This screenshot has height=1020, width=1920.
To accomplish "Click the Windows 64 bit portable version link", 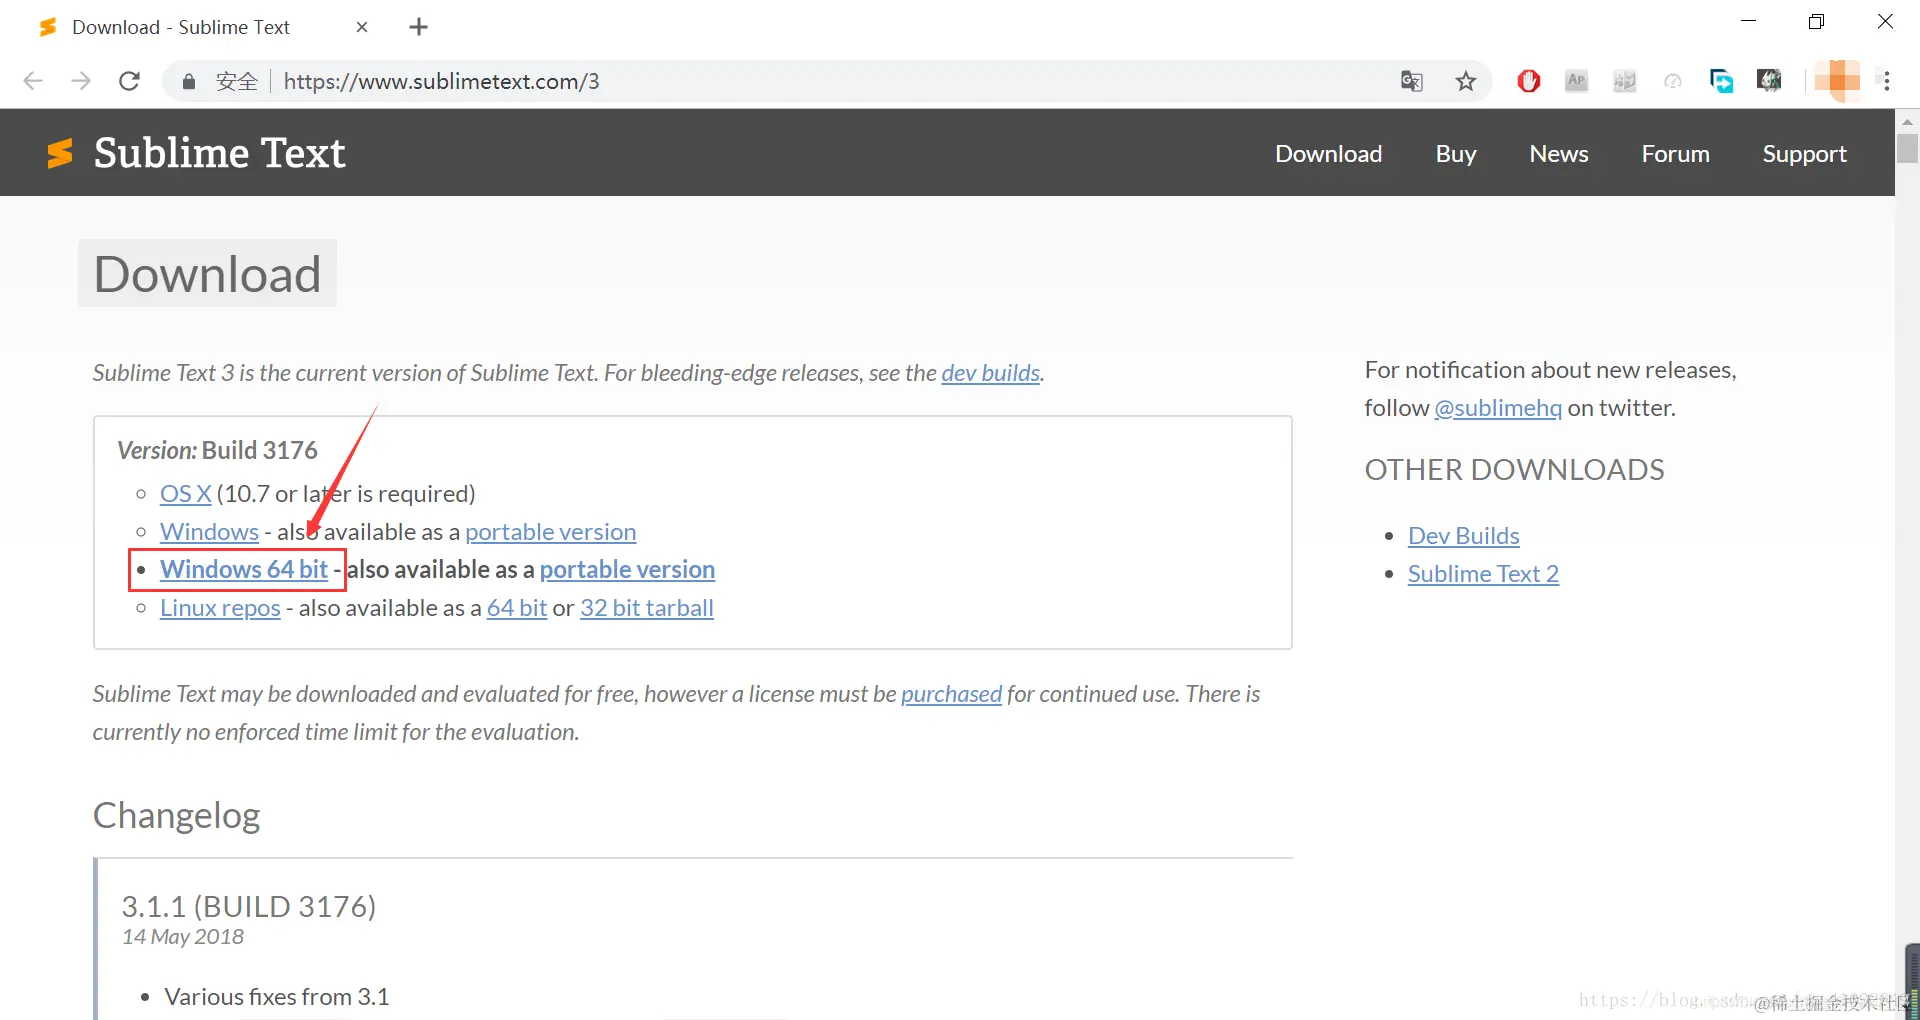I will (627, 570).
